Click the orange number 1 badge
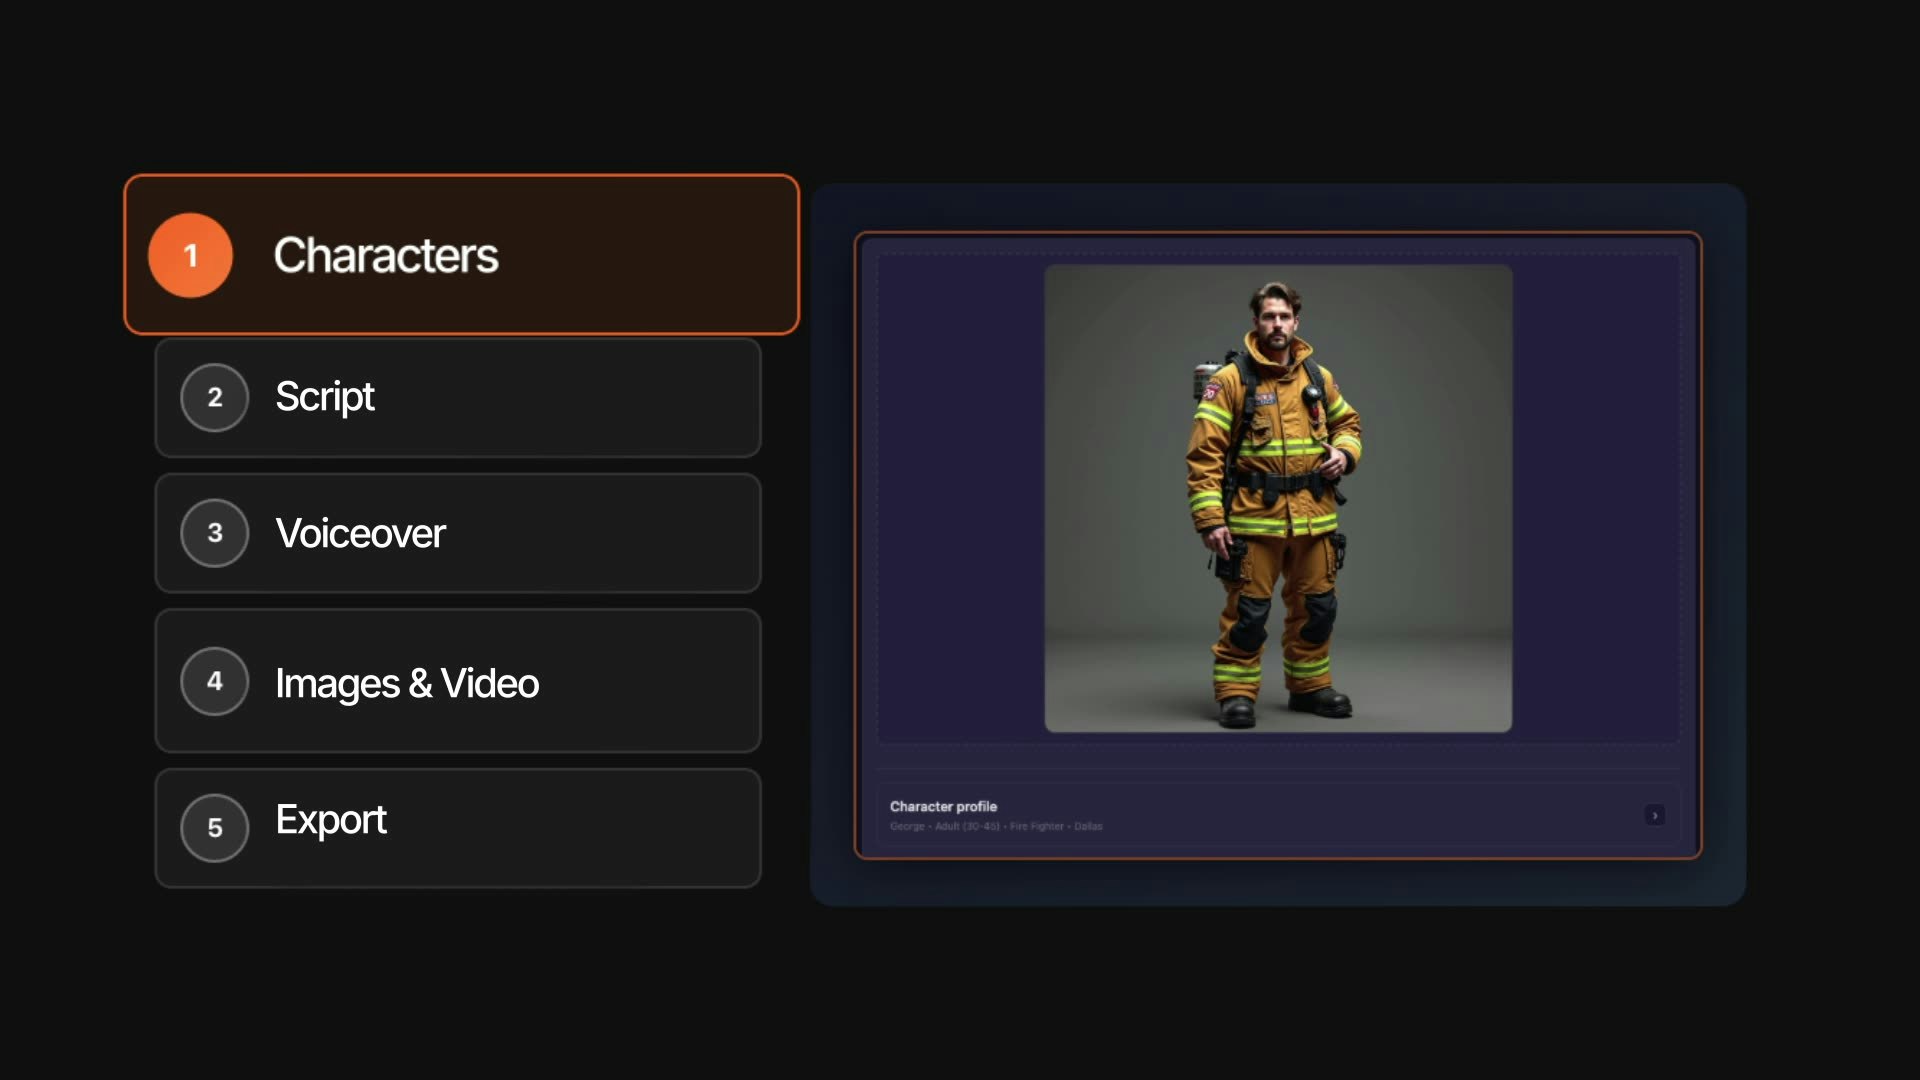This screenshot has height=1080, width=1920. tap(190, 255)
